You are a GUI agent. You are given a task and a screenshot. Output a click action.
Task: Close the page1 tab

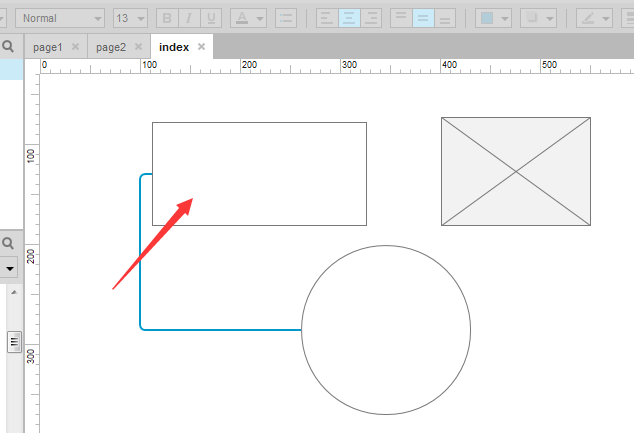tap(75, 46)
